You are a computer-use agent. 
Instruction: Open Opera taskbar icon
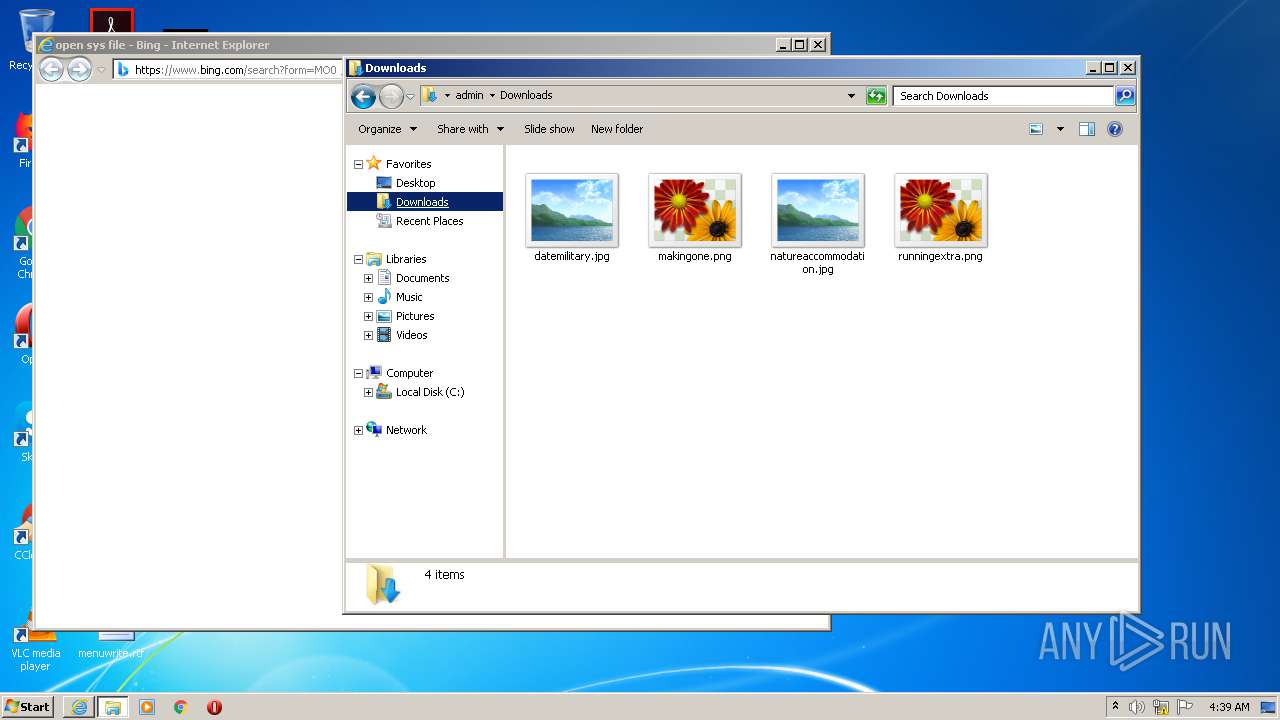[214, 707]
